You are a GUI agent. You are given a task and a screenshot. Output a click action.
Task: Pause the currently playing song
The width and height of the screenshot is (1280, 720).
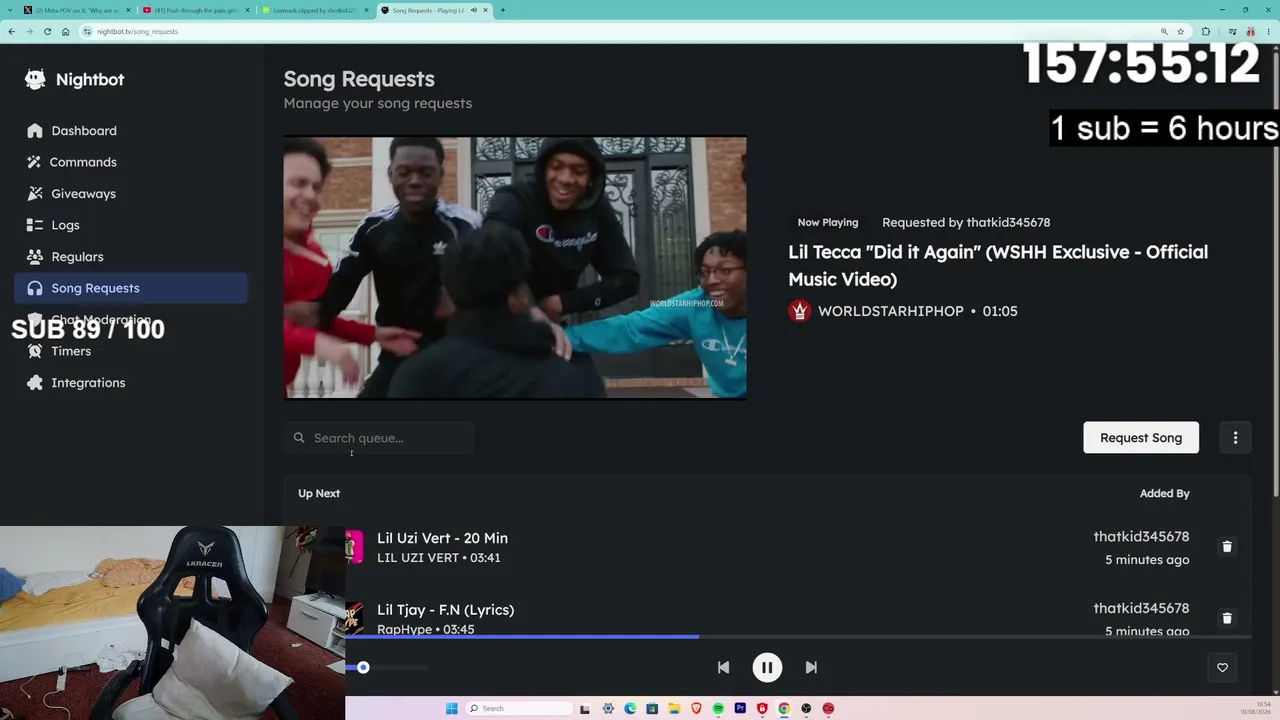pos(767,667)
